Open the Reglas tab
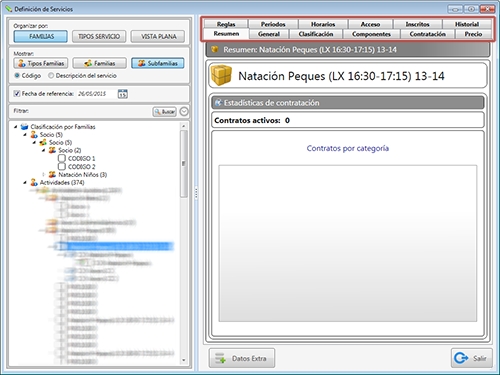This screenshot has width=500, height=375. click(226, 24)
